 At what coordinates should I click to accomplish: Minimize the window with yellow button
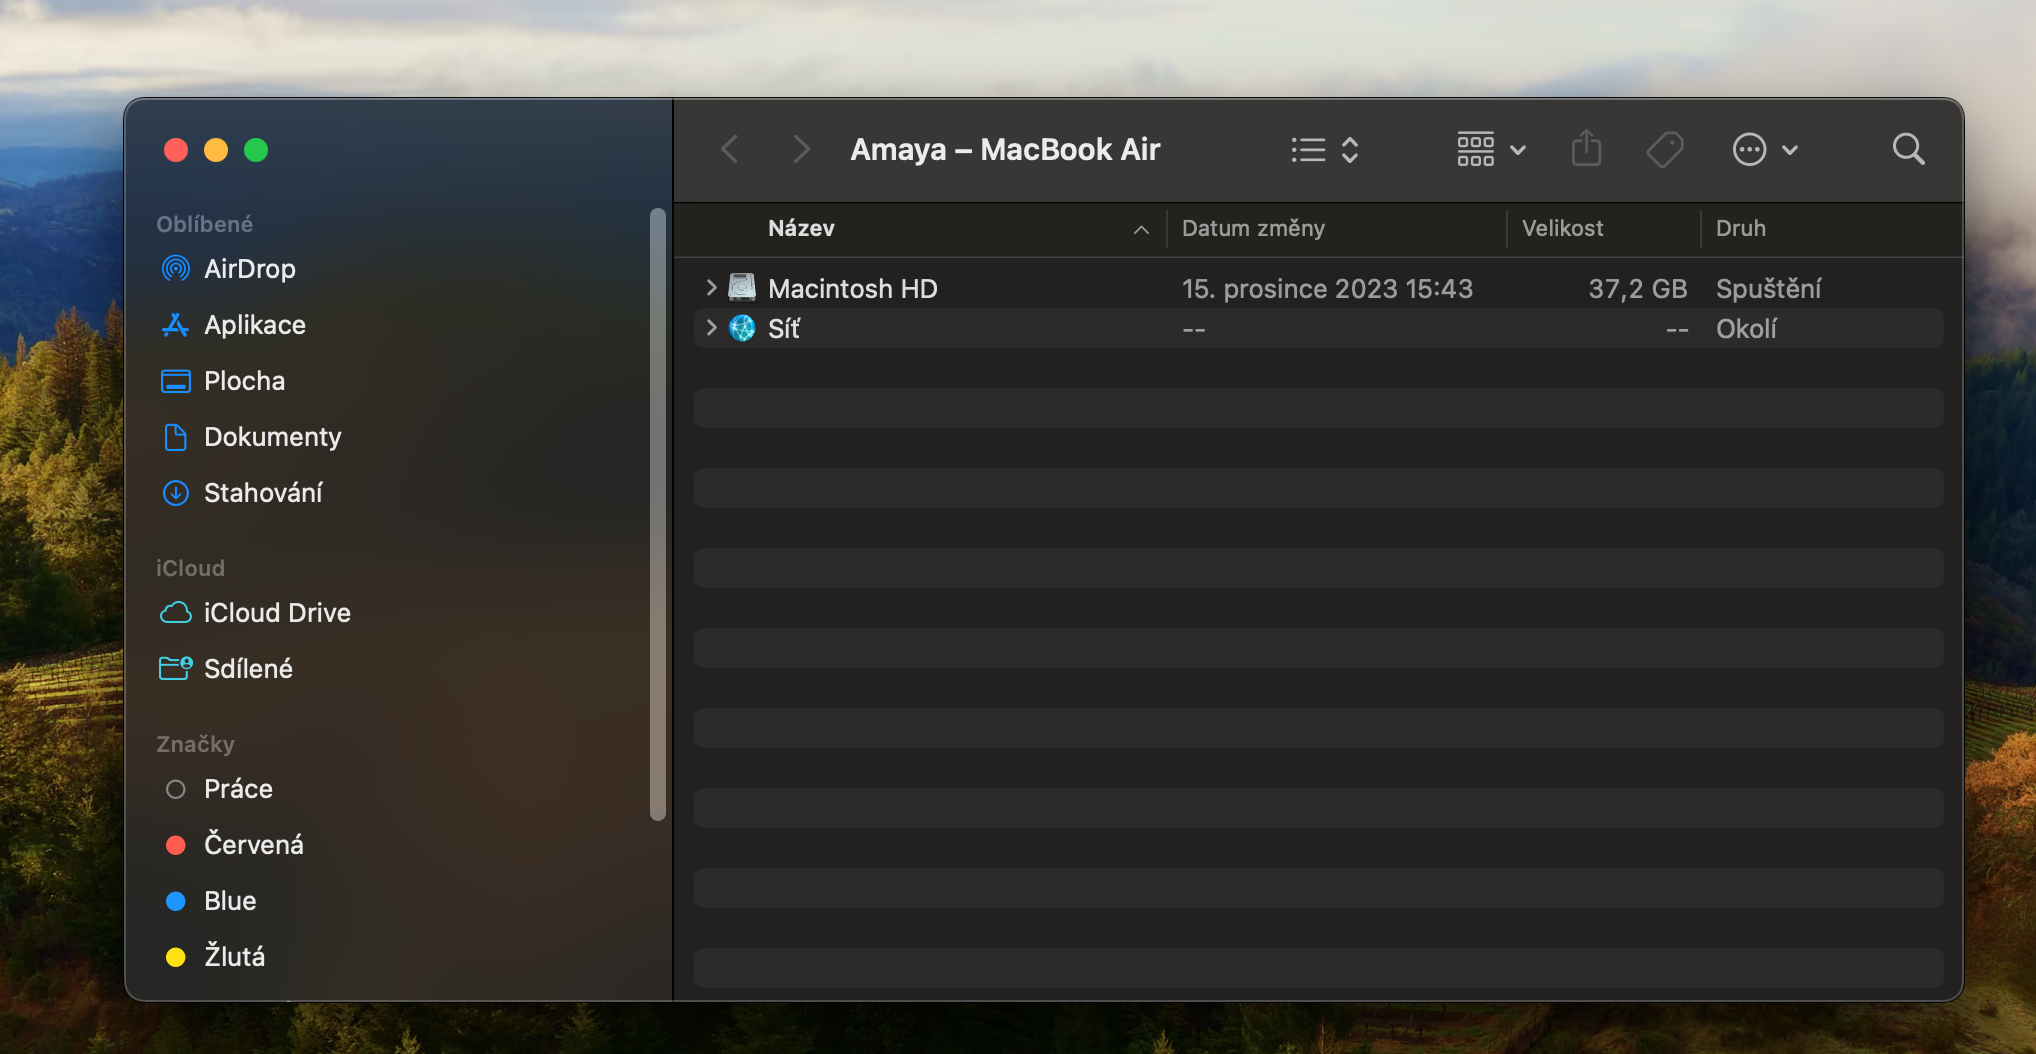(216, 150)
